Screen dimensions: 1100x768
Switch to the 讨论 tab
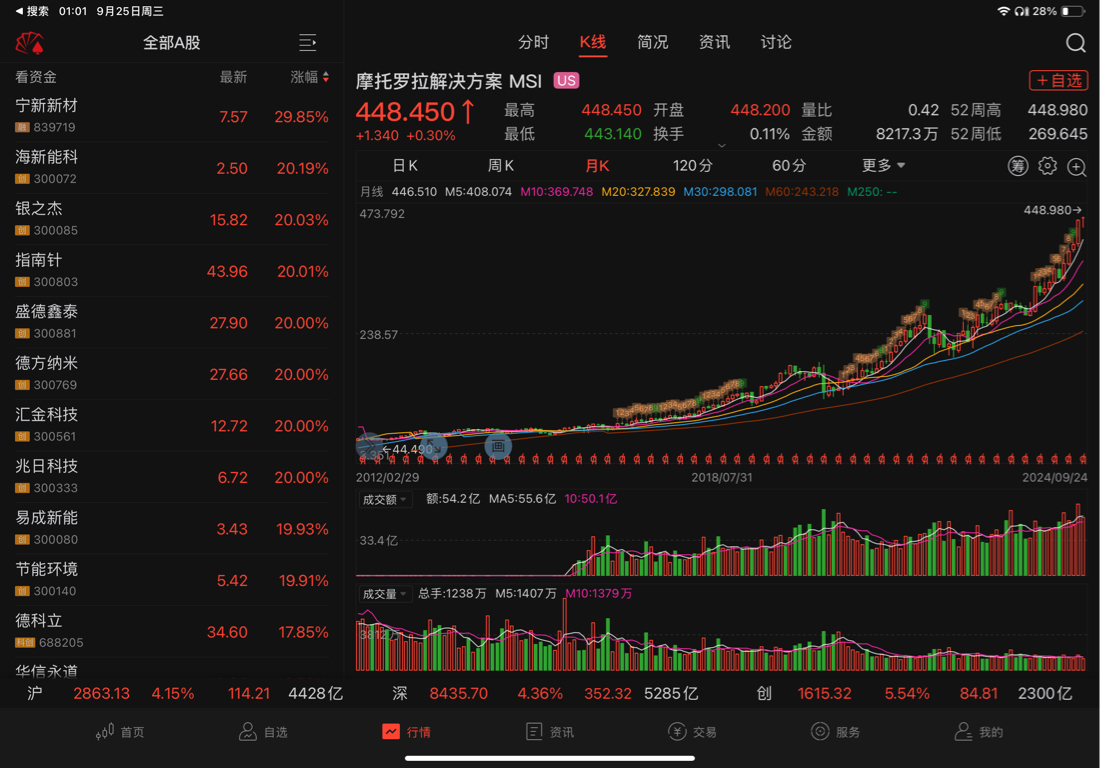click(x=776, y=42)
